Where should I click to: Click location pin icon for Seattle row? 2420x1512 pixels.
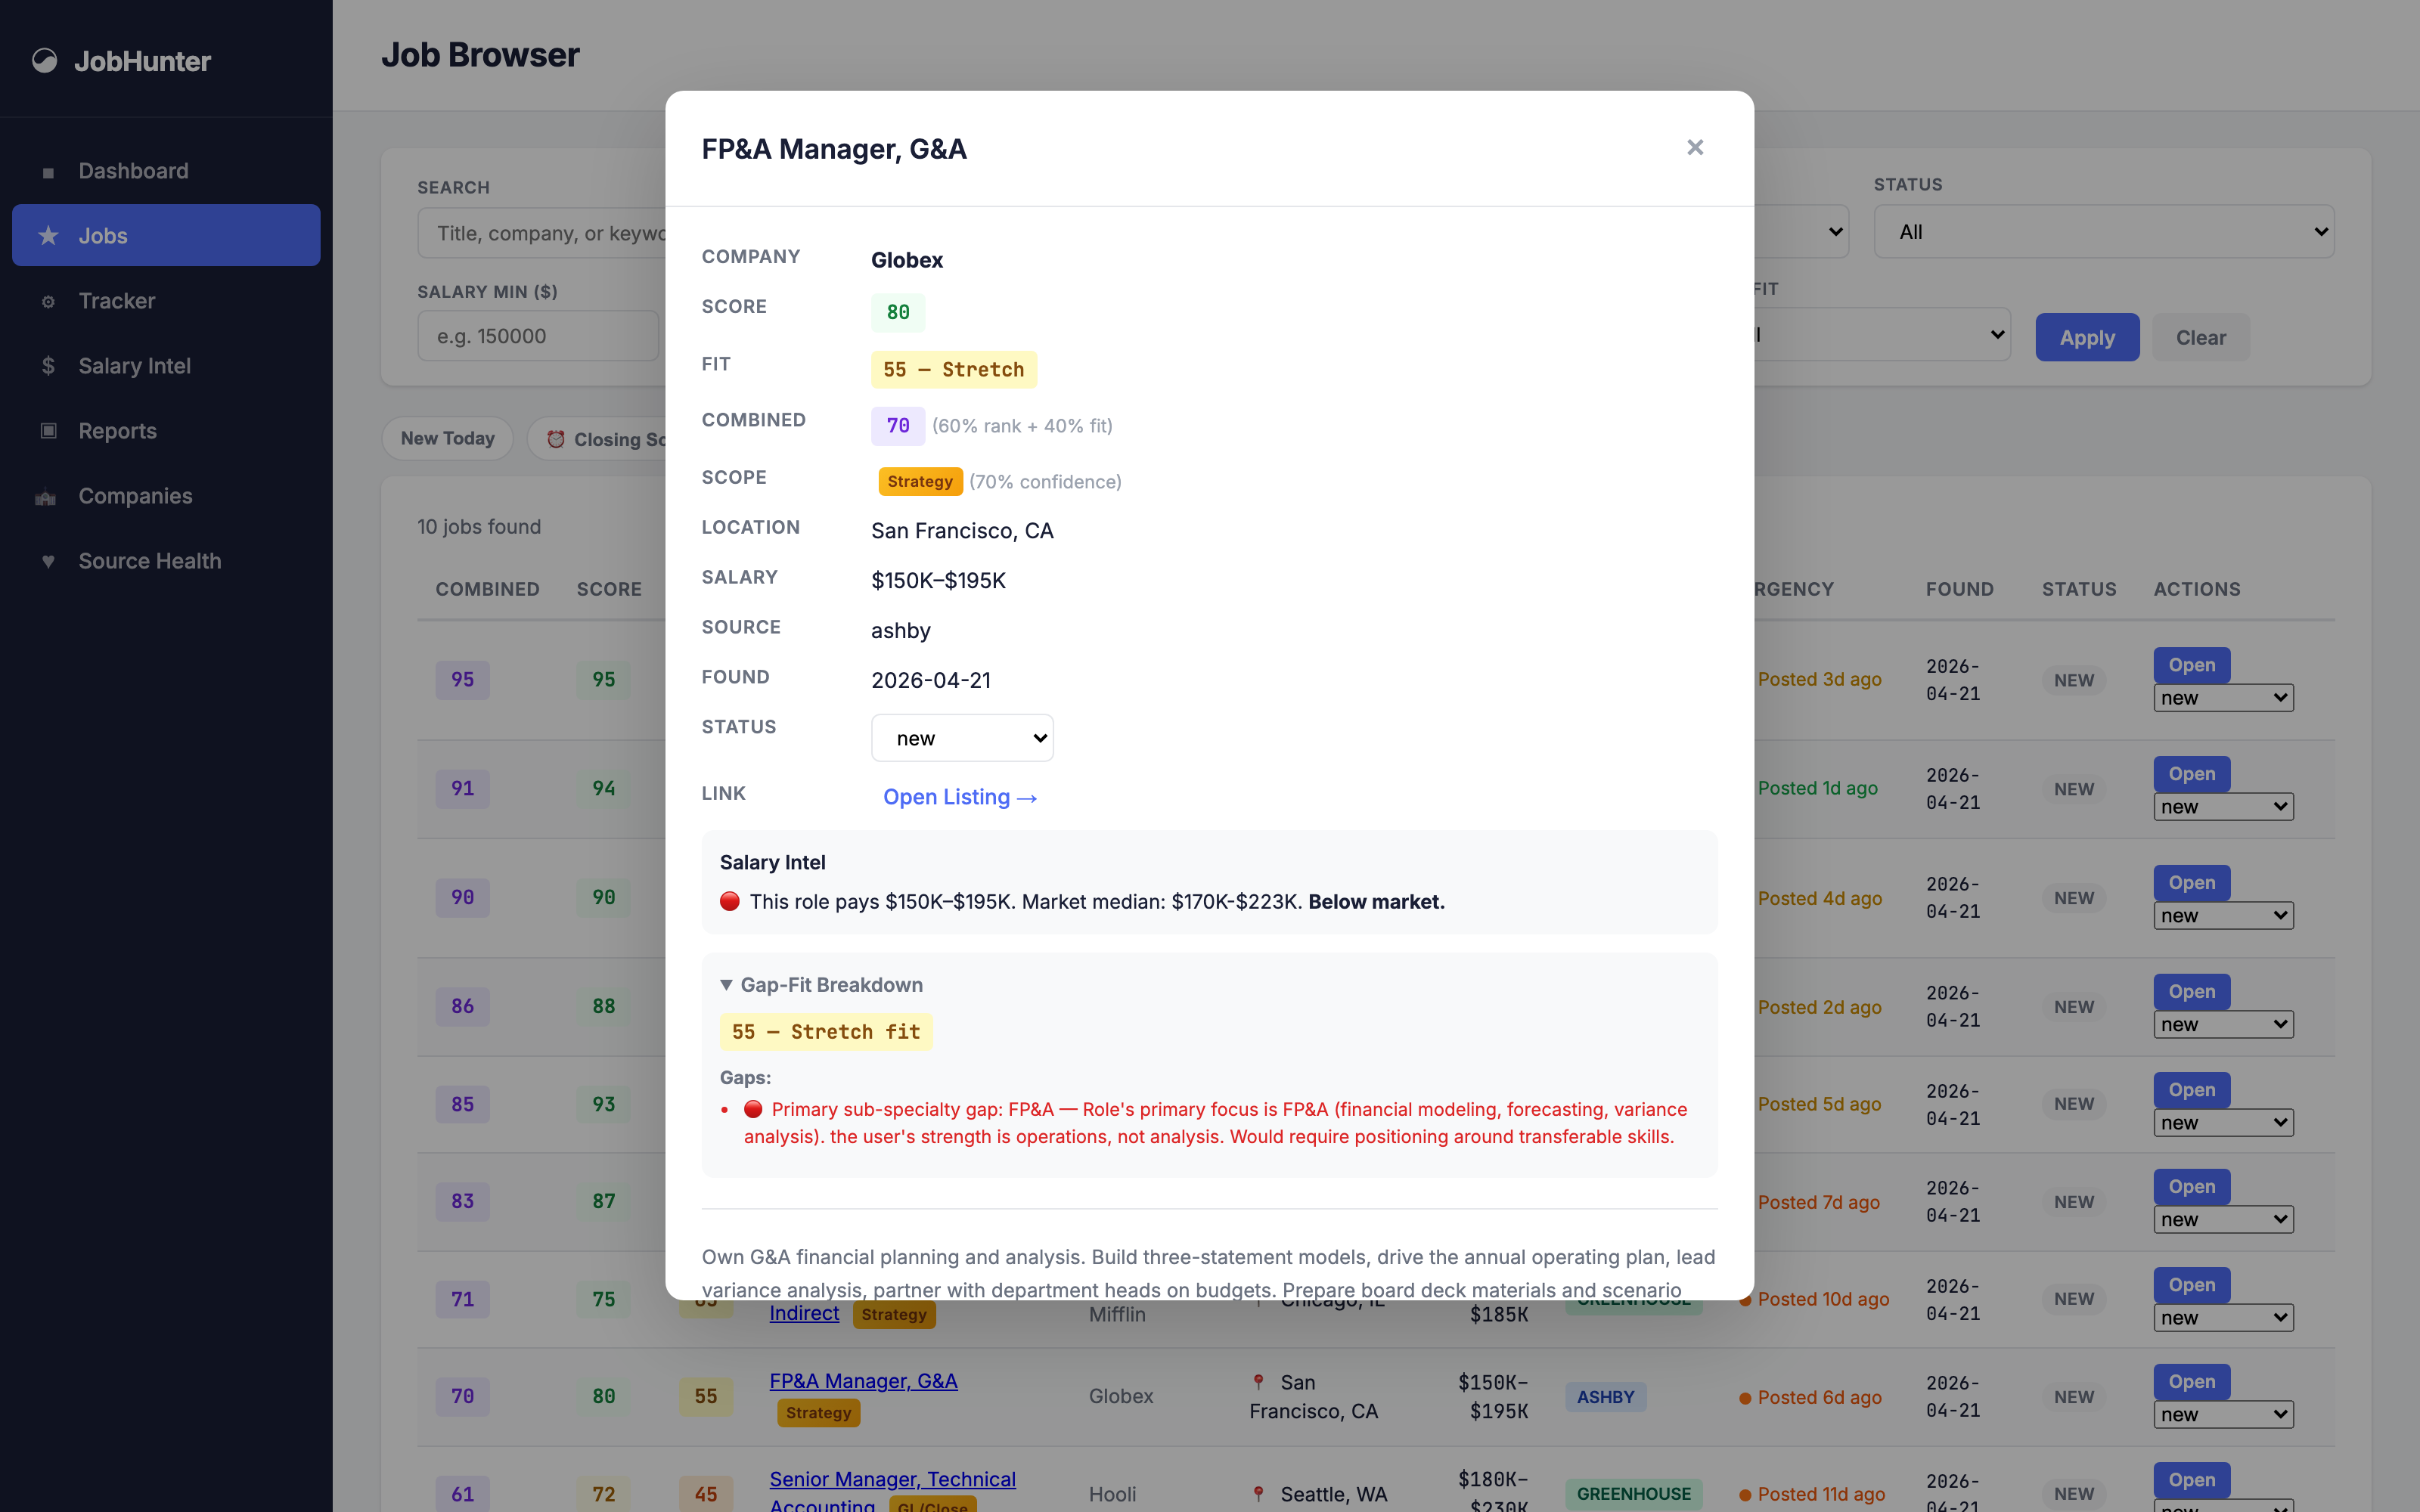coord(1259,1494)
